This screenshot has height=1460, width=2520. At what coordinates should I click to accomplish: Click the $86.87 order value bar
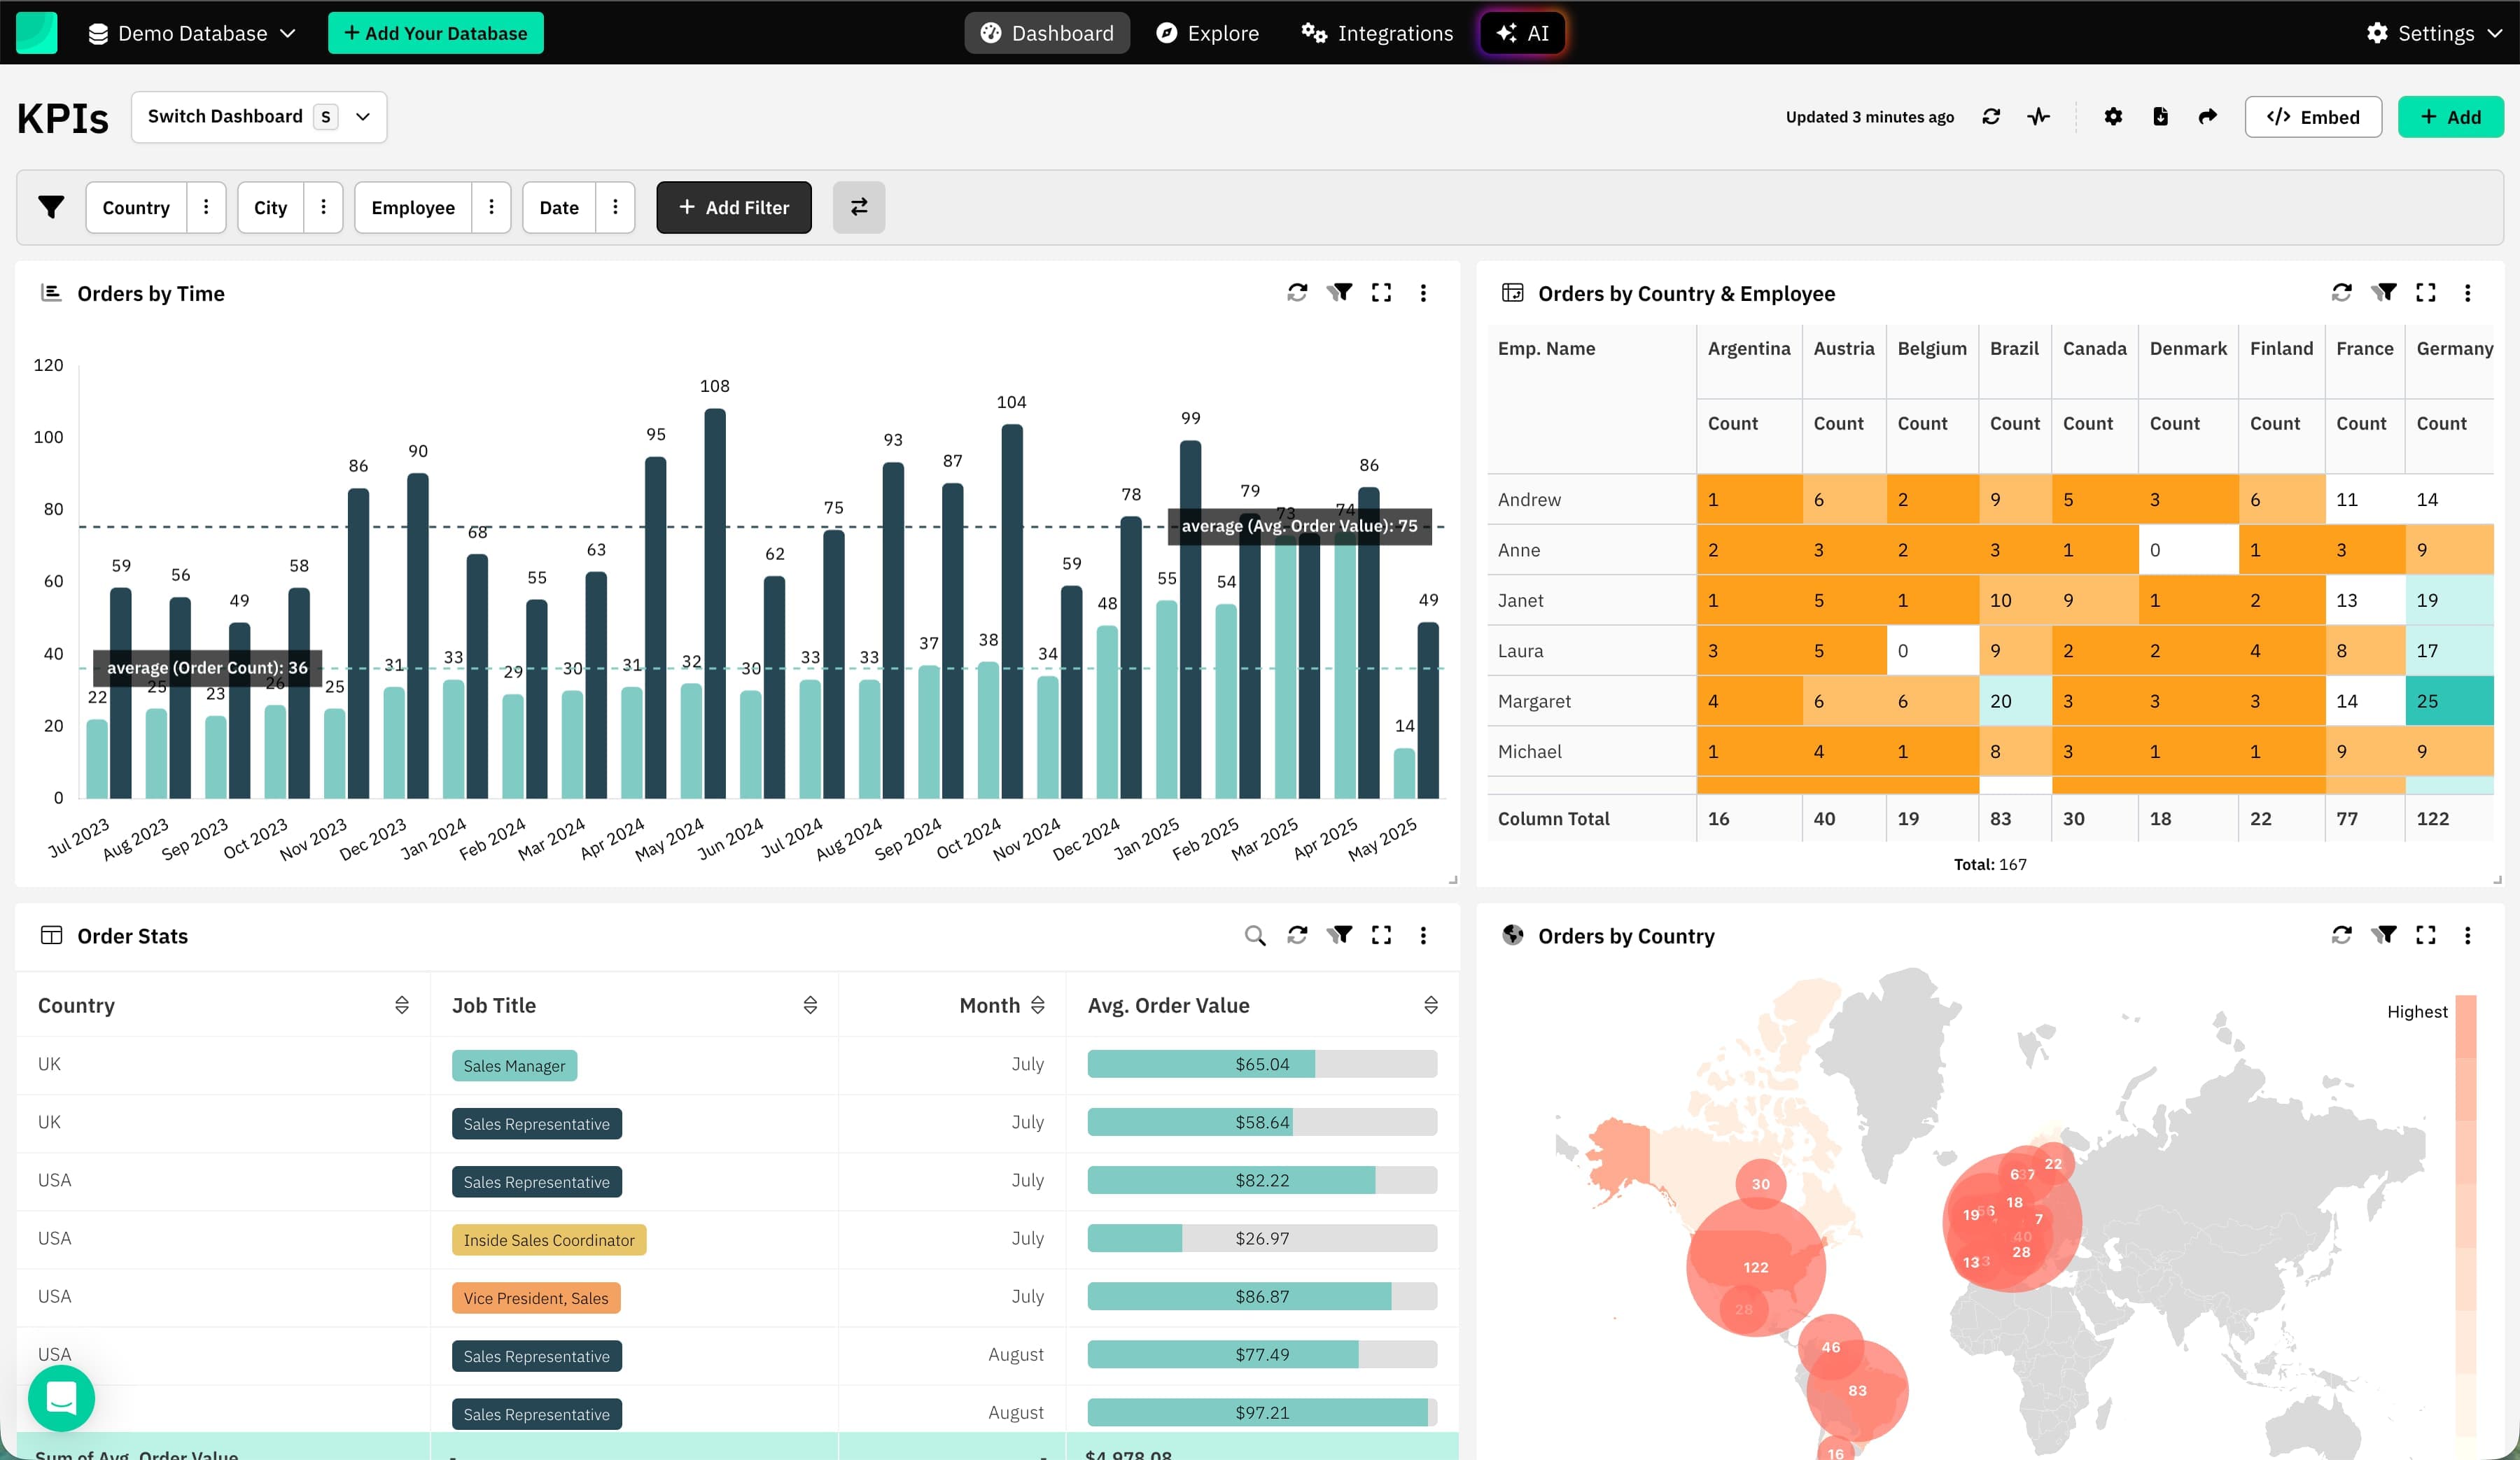tap(1261, 1297)
